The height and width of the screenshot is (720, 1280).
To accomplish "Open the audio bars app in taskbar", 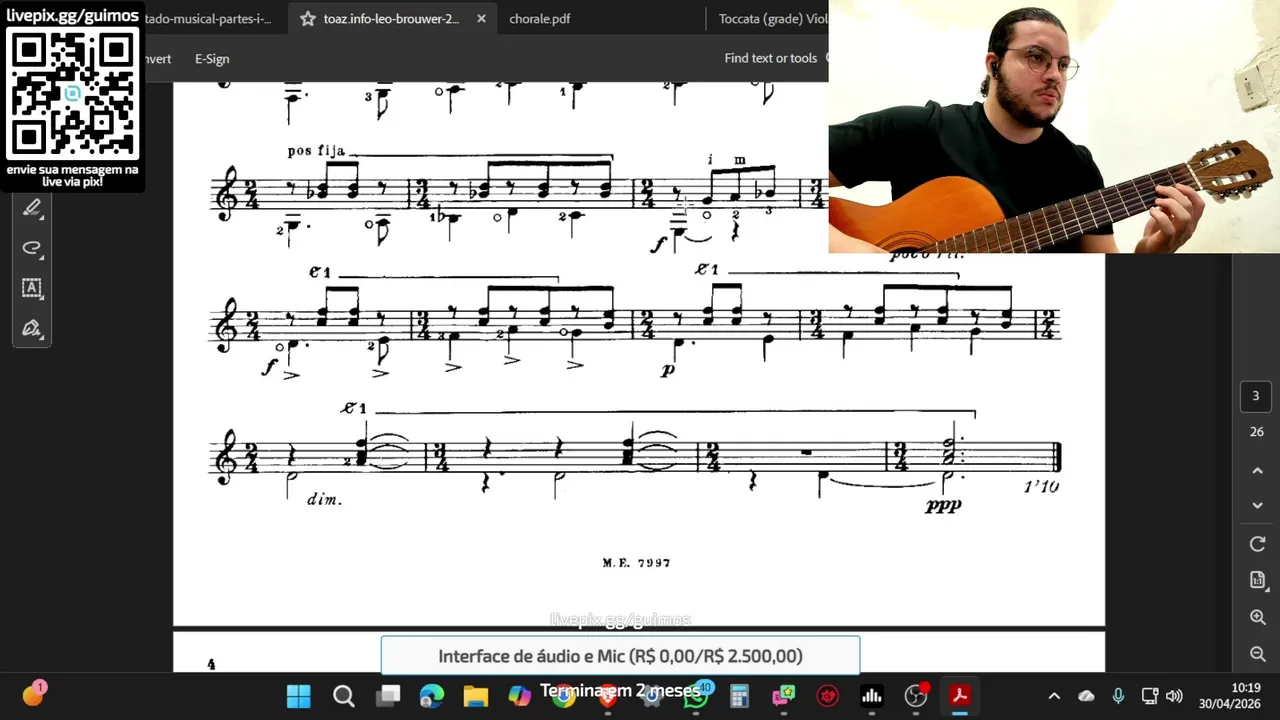I will (872, 696).
